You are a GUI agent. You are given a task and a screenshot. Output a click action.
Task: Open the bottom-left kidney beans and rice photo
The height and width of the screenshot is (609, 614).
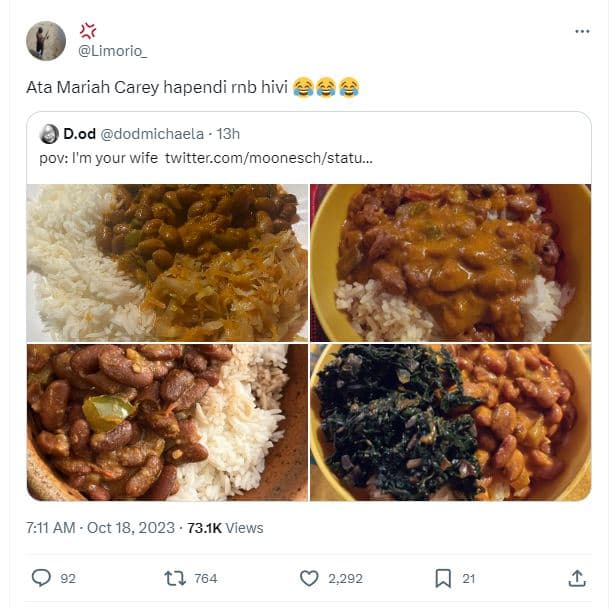point(168,422)
